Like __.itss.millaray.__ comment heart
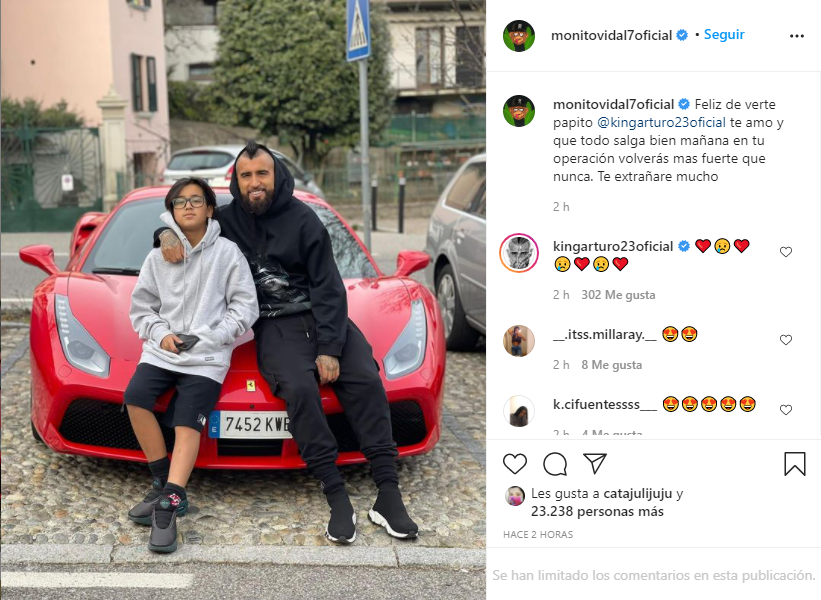Screen dimensions: 821x600 [785, 340]
